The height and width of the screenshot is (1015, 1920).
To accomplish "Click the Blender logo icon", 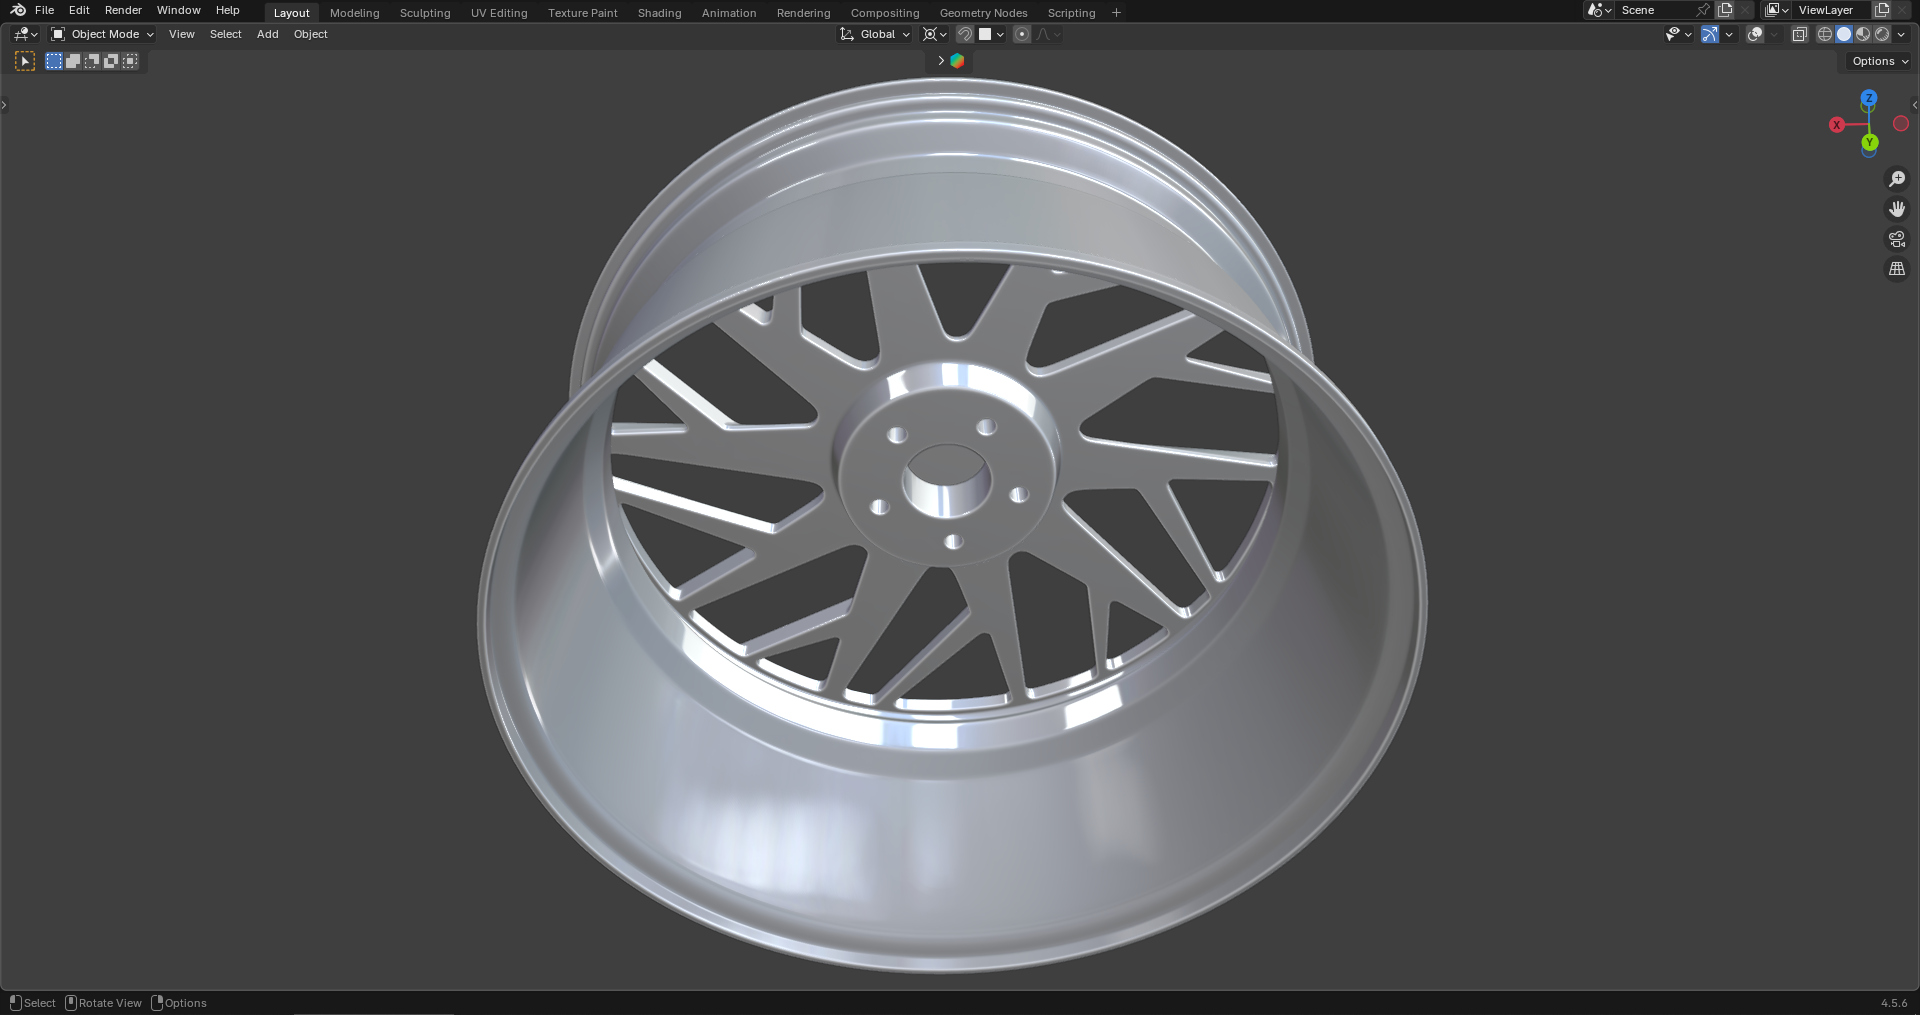I will (x=18, y=10).
